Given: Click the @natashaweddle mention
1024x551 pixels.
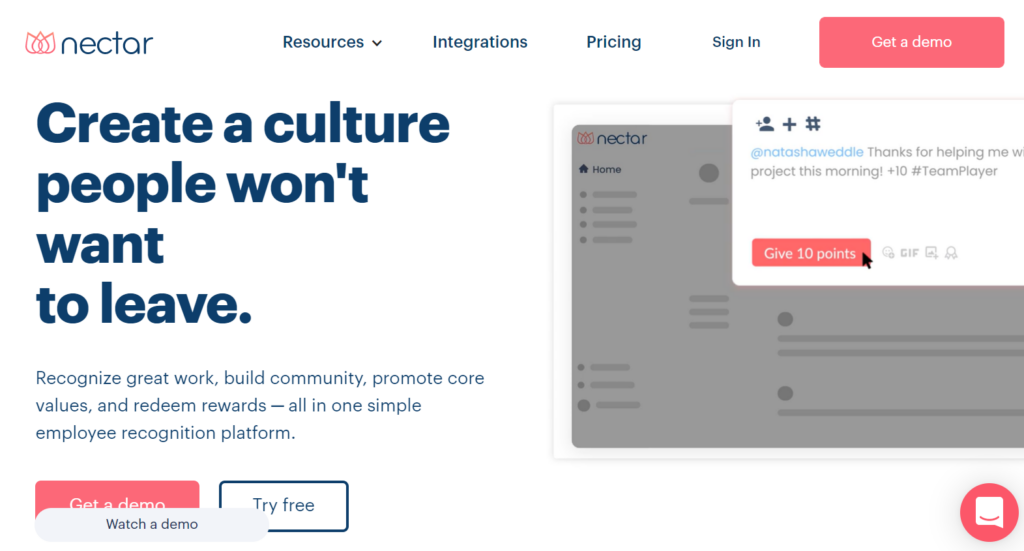Looking at the screenshot, I should 807,152.
